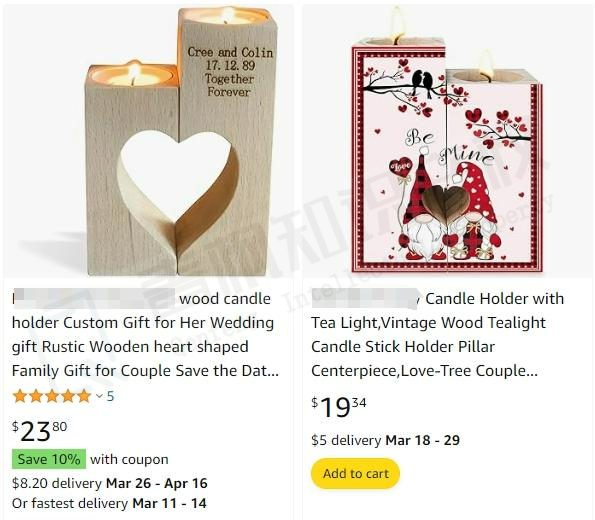This screenshot has height=520, width=595.
Task: Click the Love heart balloon on gnome
Action: pos(401,167)
